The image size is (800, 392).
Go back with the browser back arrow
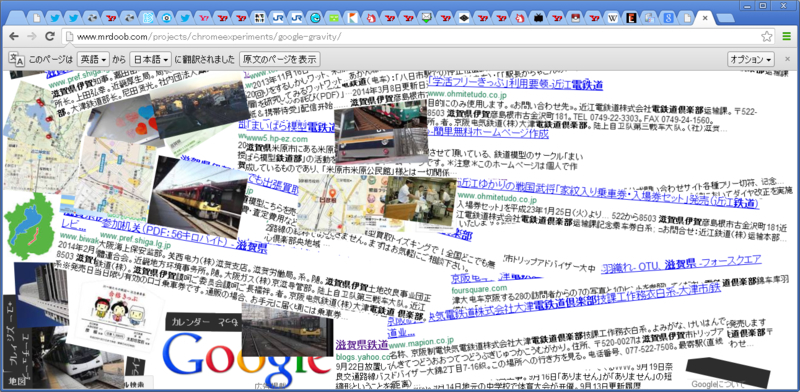14,36
